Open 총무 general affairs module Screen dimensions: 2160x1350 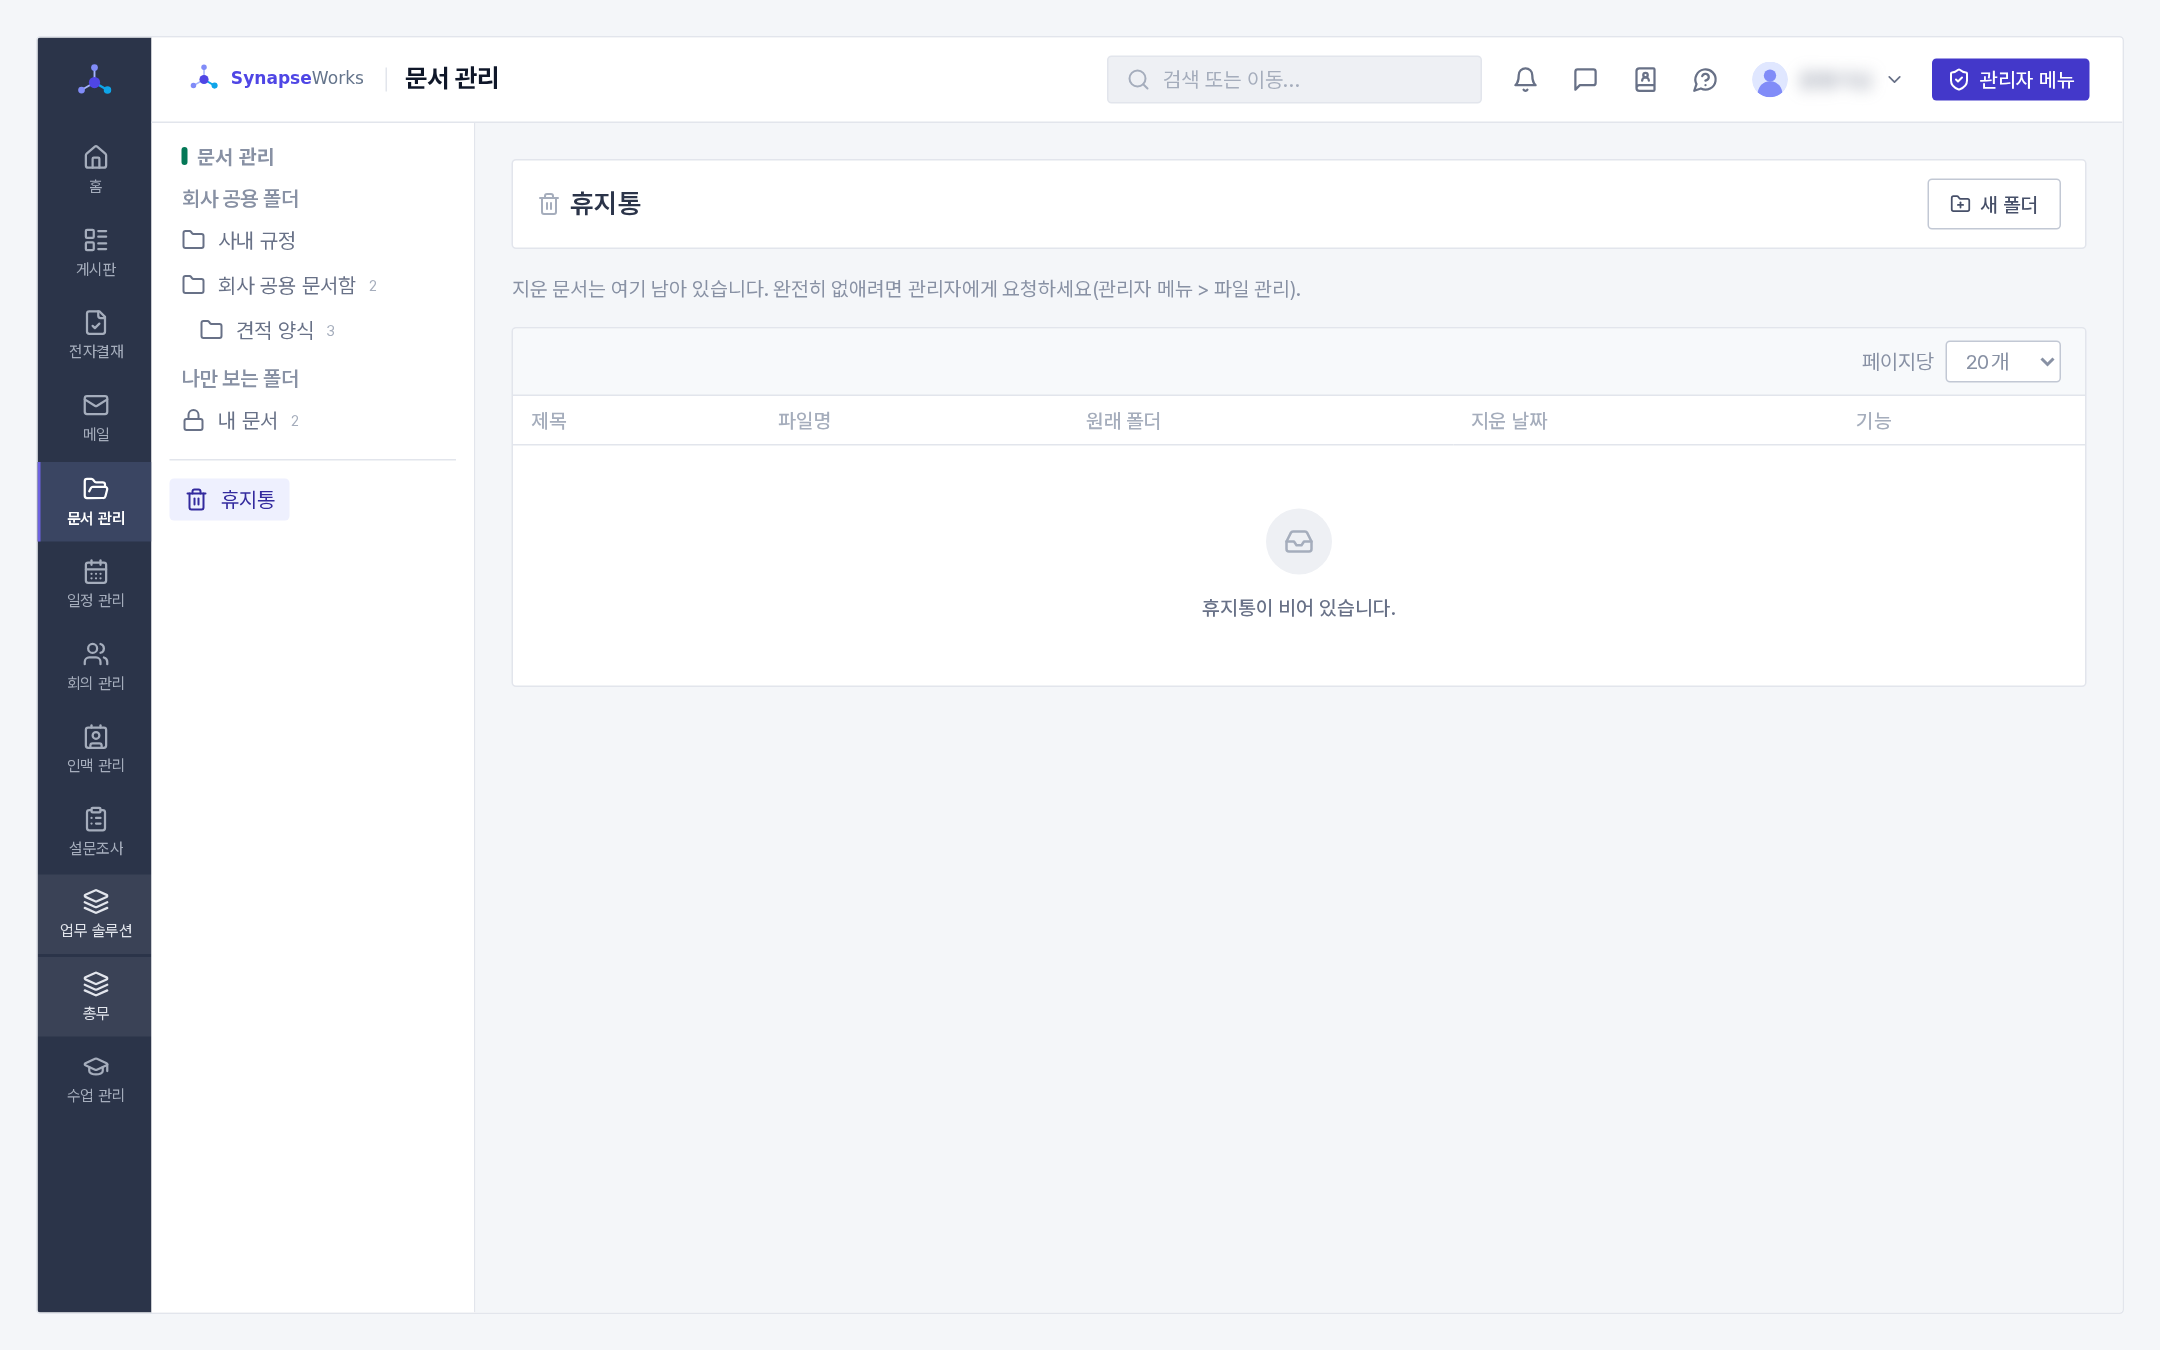(95, 997)
